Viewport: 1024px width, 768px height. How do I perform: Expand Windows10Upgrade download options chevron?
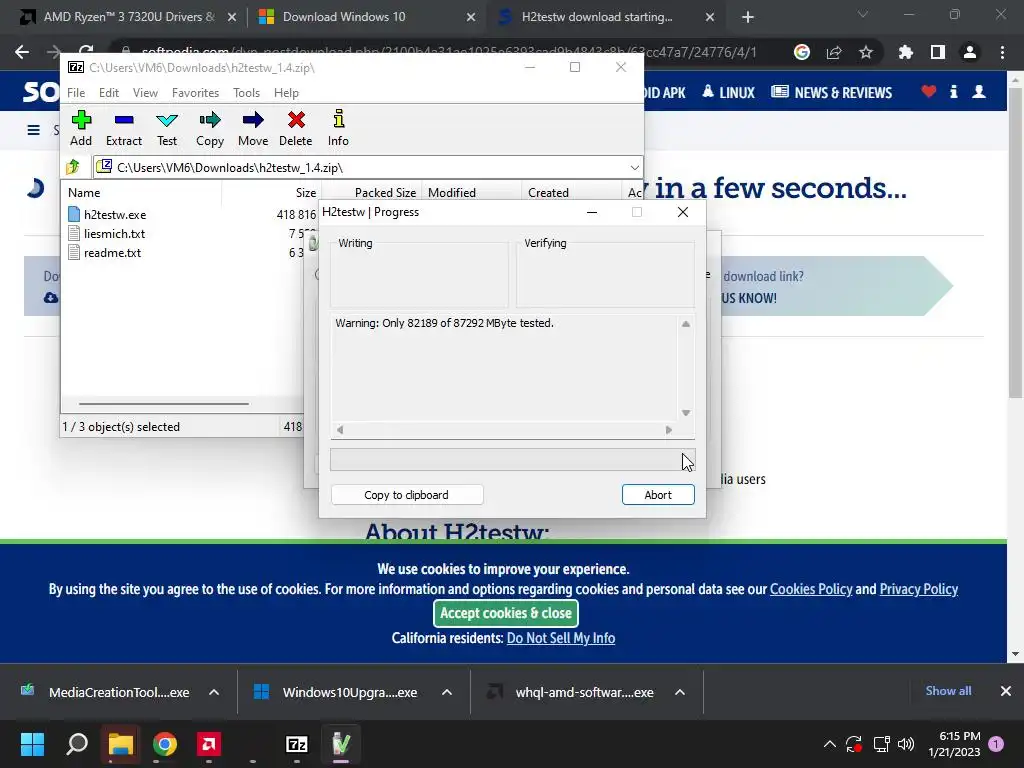pyautogui.click(x=447, y=692)
